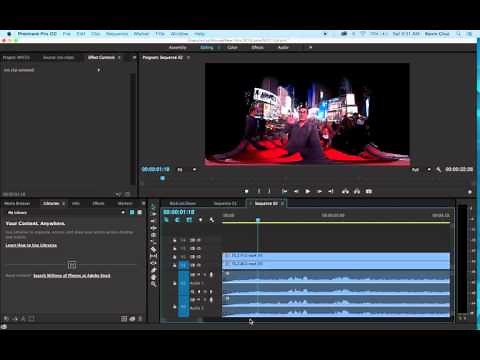Viewport: 480px width, 360px height.
Task: Open the Full playback resolution dropdown
Action: tap(421, 170)
